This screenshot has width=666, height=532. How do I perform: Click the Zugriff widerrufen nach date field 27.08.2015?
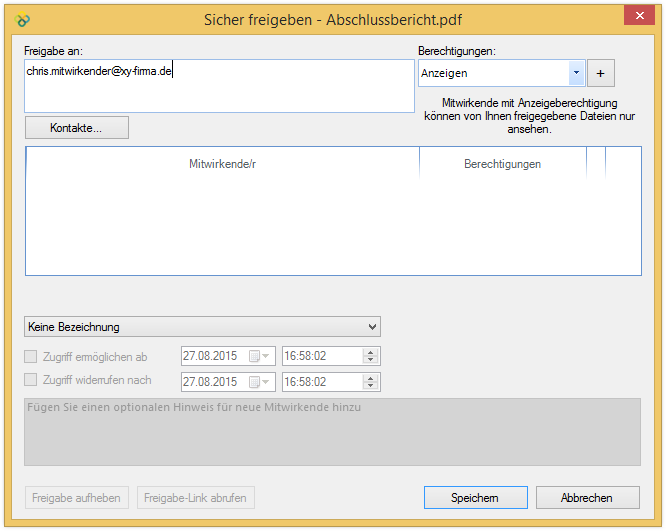(x=229, y=382)
